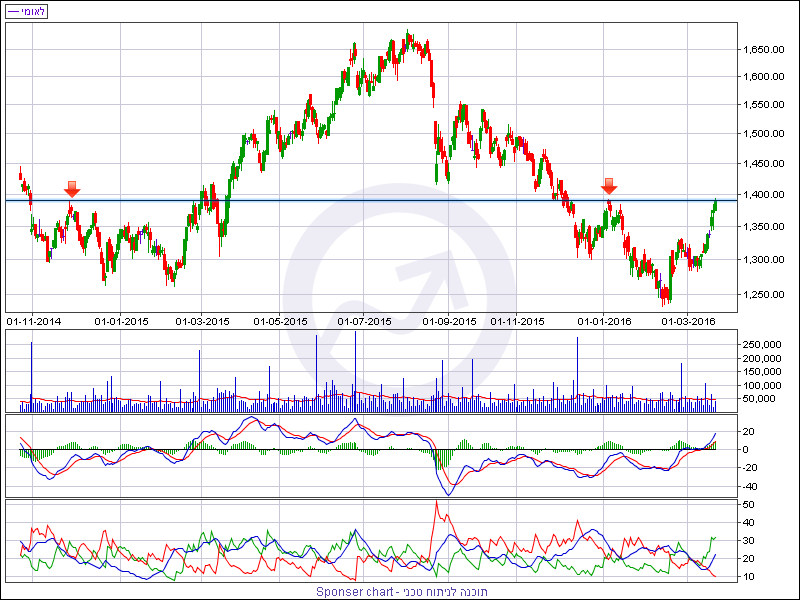800x600 pixels.
Task: Pick the 01-05-2015 date on the axis
Action: tap(280, 321)
